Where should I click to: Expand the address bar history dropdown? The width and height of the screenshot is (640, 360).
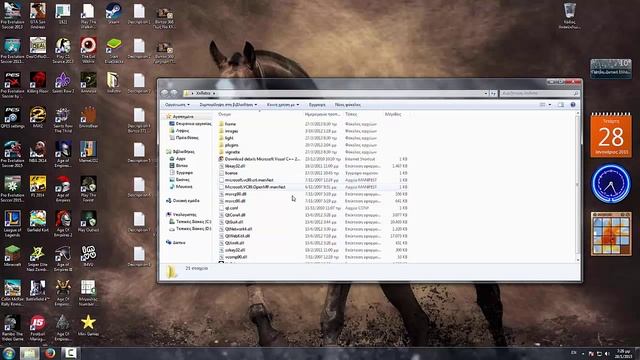pos(486,93)
